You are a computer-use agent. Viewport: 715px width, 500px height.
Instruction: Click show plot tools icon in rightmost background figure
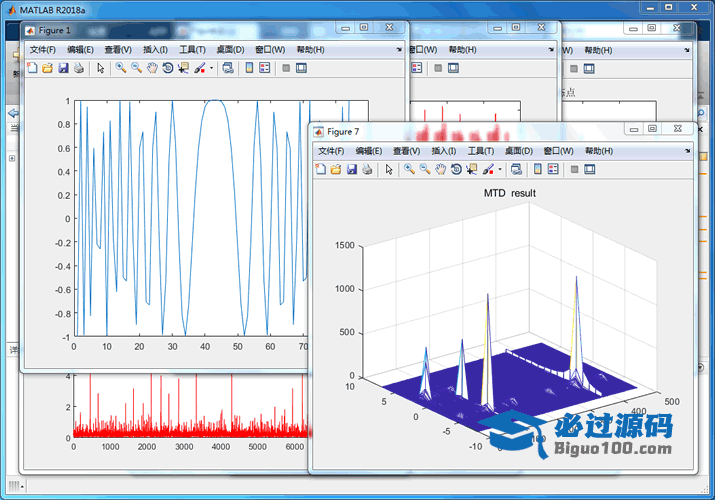(x=589, y=69)
